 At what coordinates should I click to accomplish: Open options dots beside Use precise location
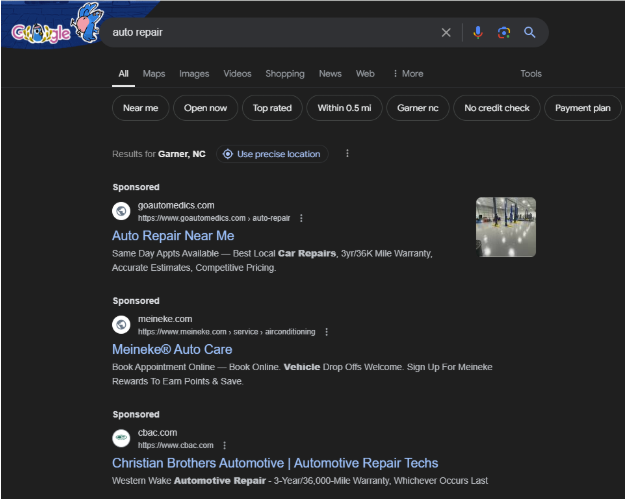point(347,153)
